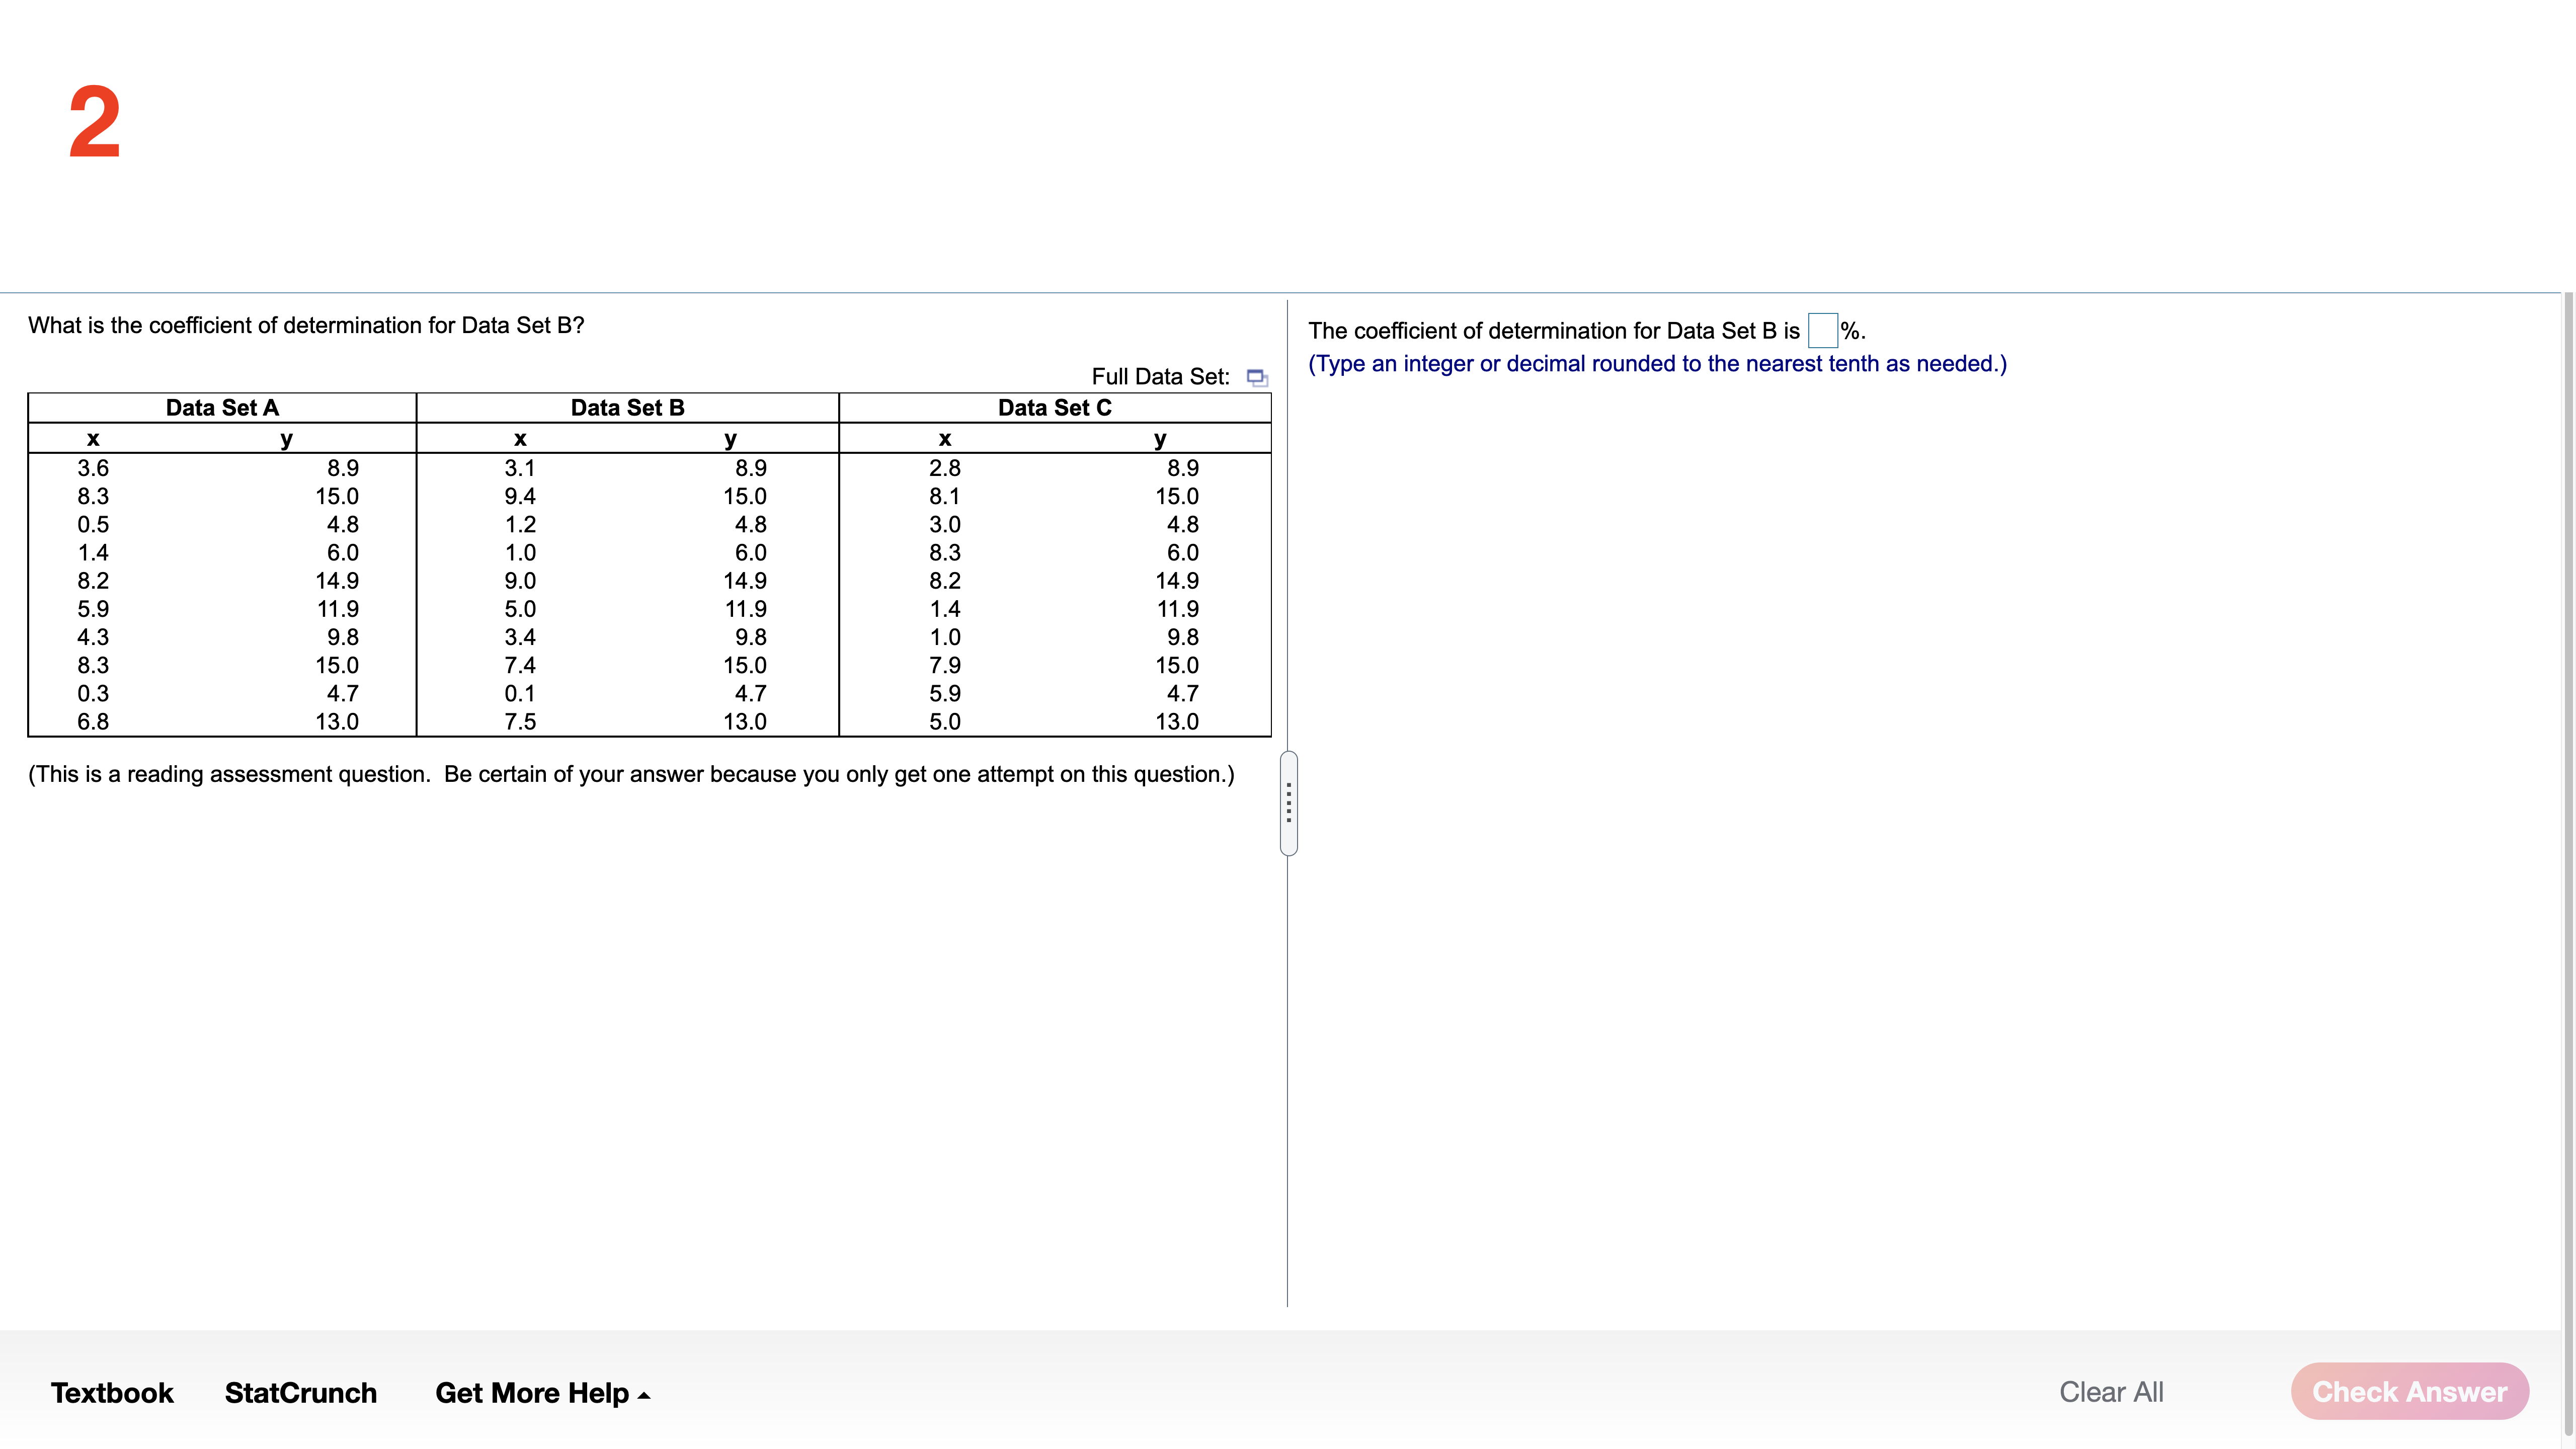Image resolution: width=2576 pixels, height=1449 pixels.
Task: Select the Data Set B column header
Action: (x=627, y=407)
